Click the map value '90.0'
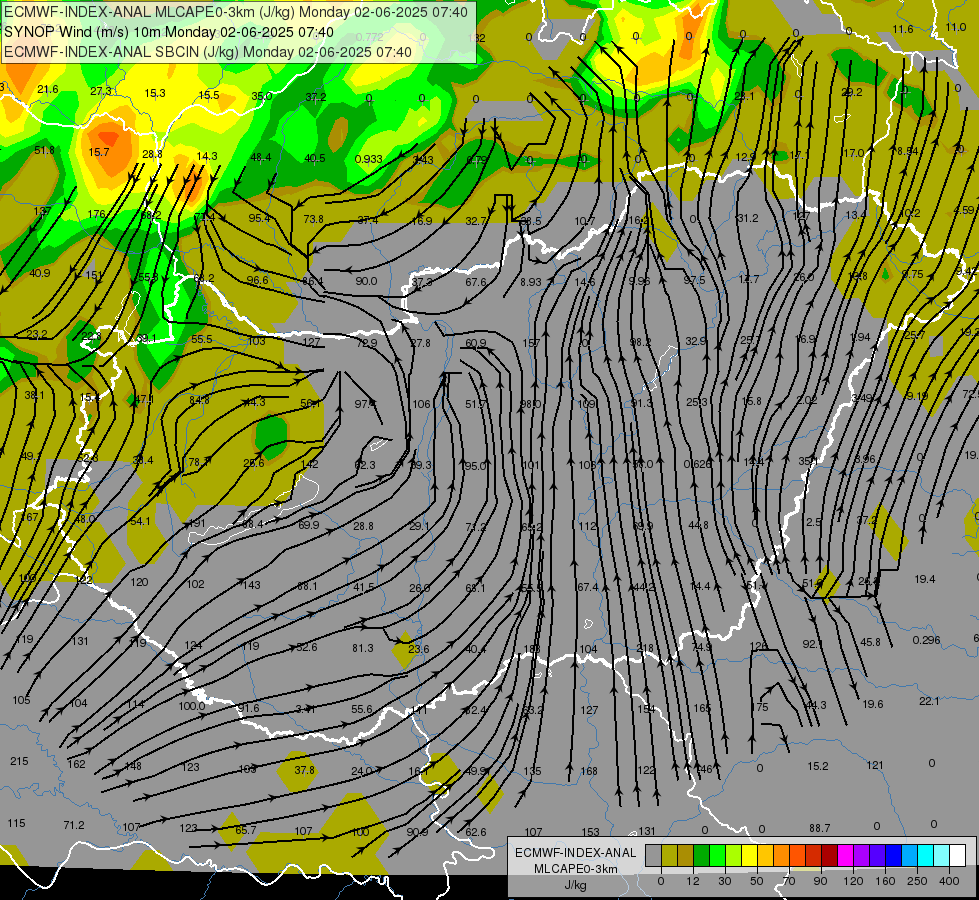The height and width of the screenshot is (900, 979). [x=367, y=281]
